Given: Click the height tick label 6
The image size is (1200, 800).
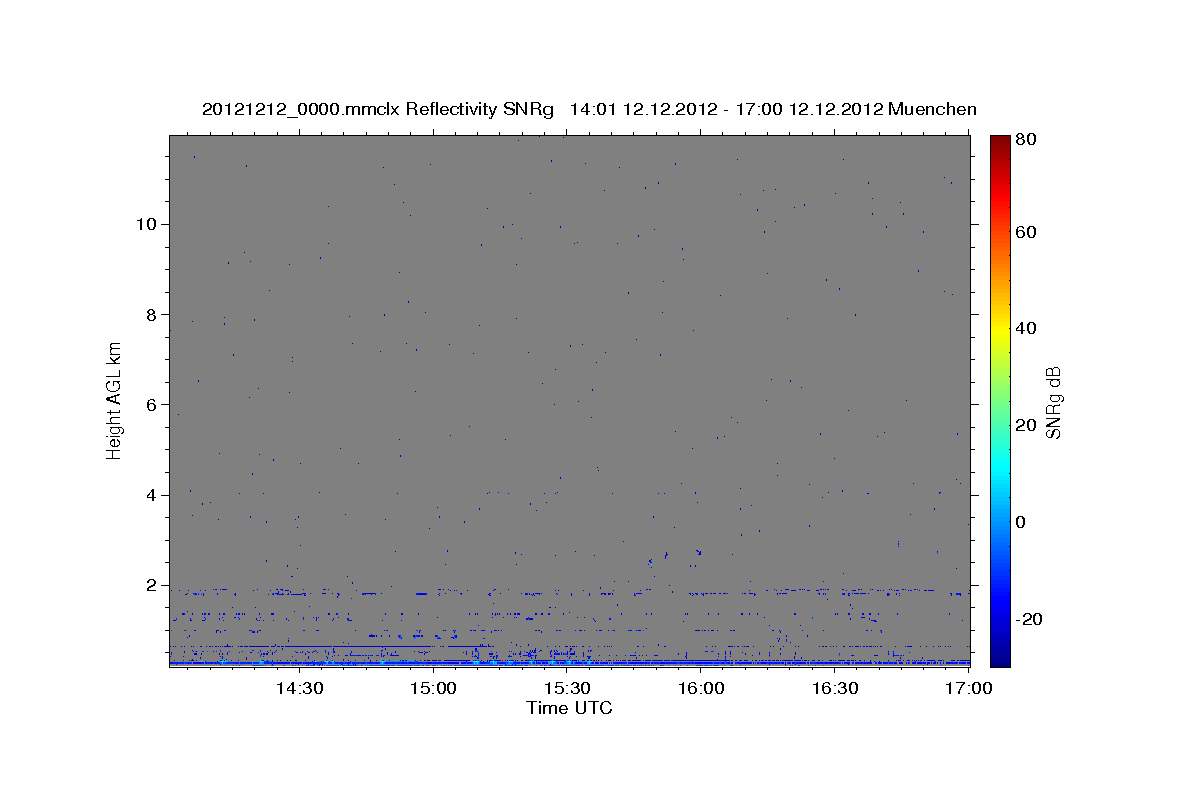Looking at the screenshot, I should click(x=153, y=405).
